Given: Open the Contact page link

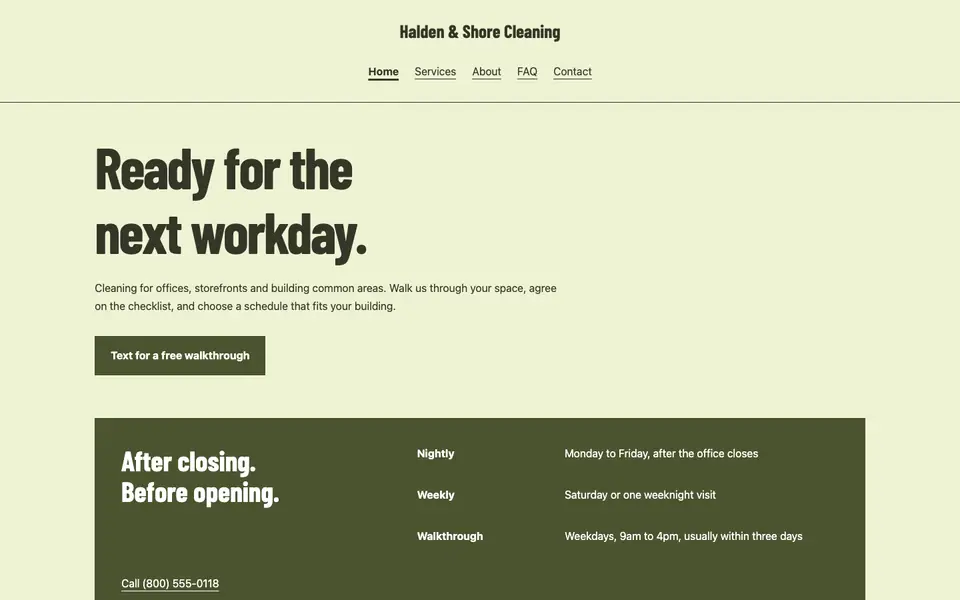Looking at the screenshot, I should [x=572, y=72].
